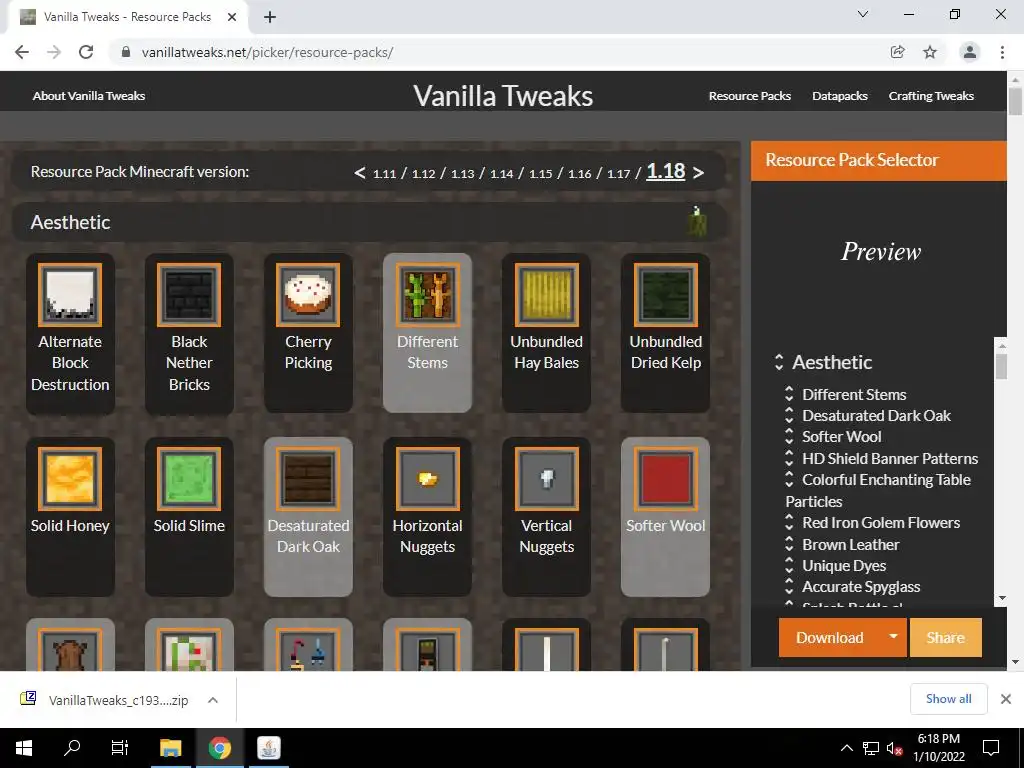Open the Crafting Tweaks nav item
This screenshot has height=768, width=1024.
tap(931, 96)
